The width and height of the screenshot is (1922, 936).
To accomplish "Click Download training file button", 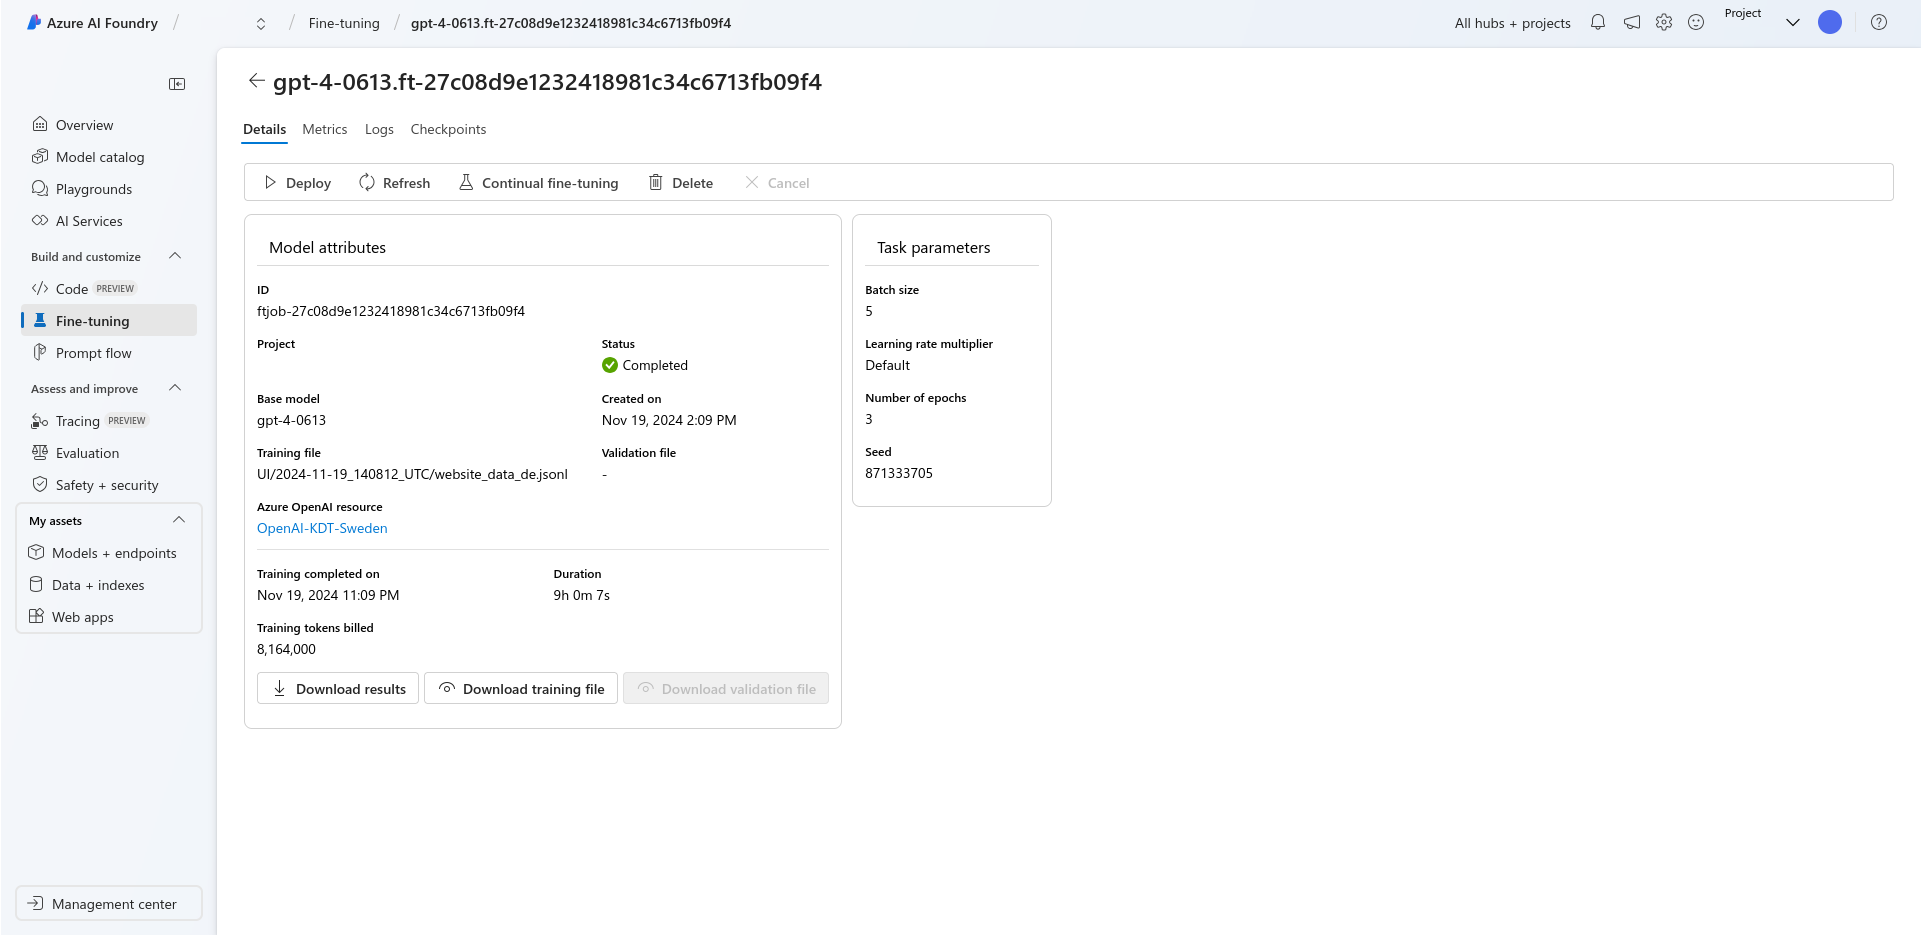I will click(x=521, y=688).
